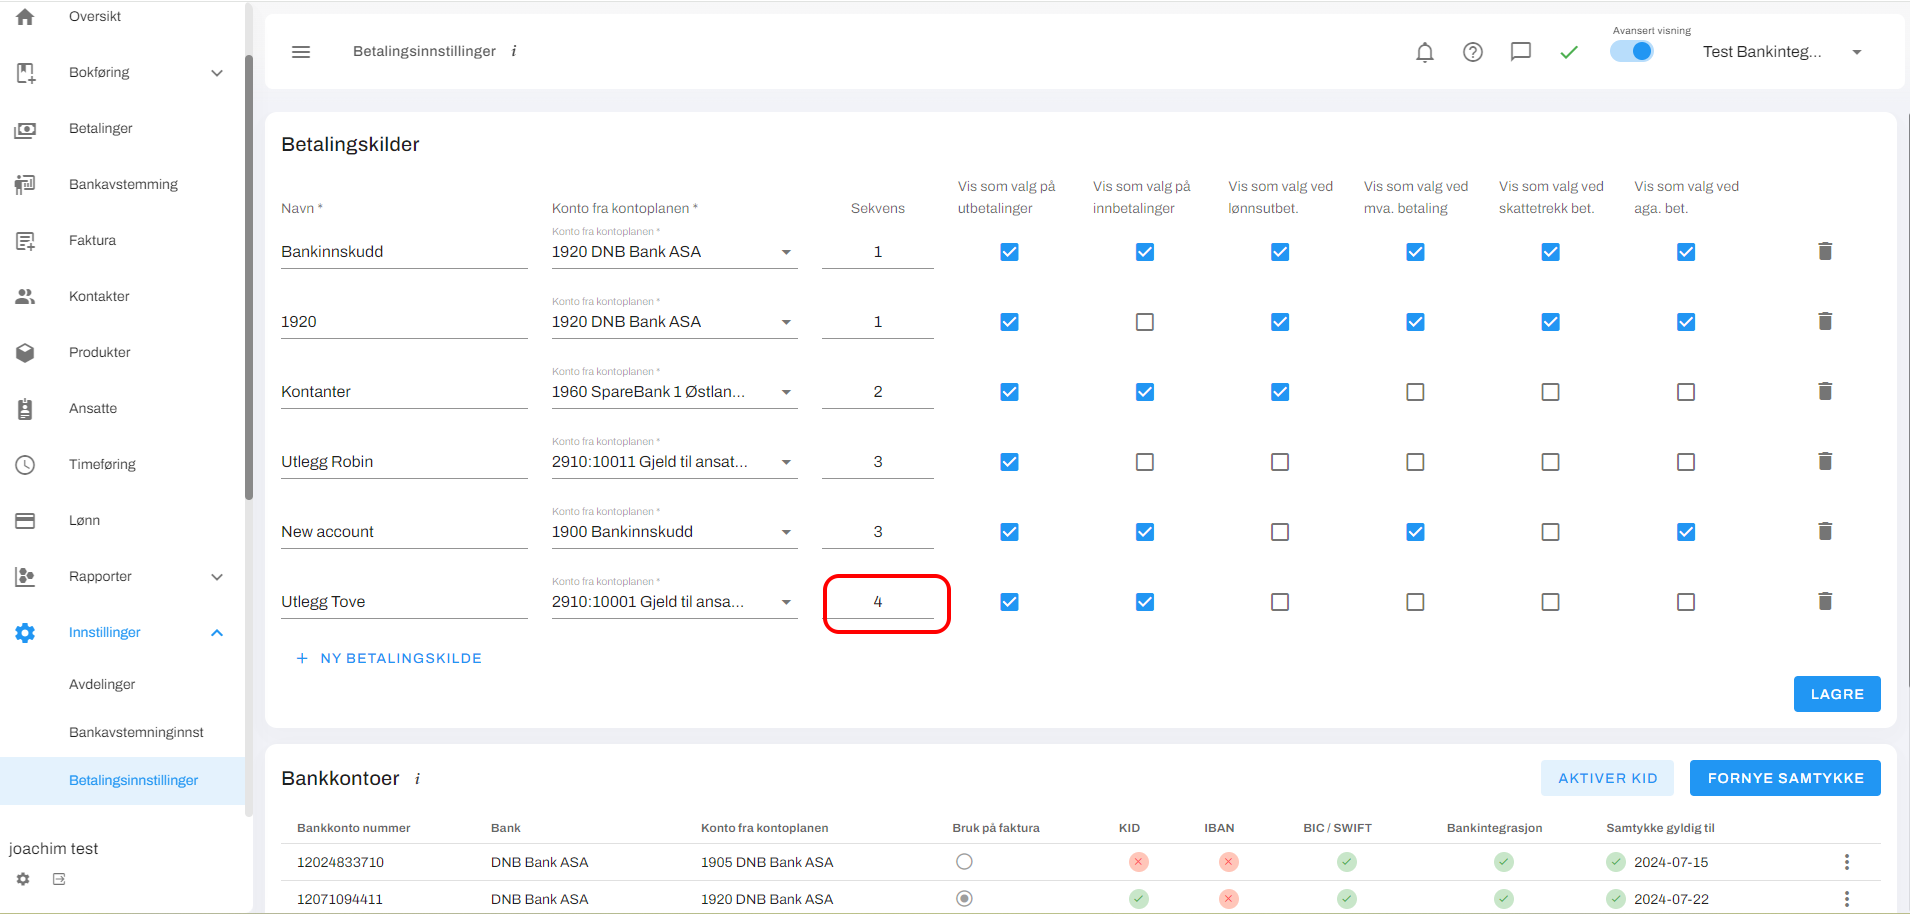Screen dimensions: 1910x914
Task: Click info icon next to Betalingsinnstillinger title
Action: 514,51
